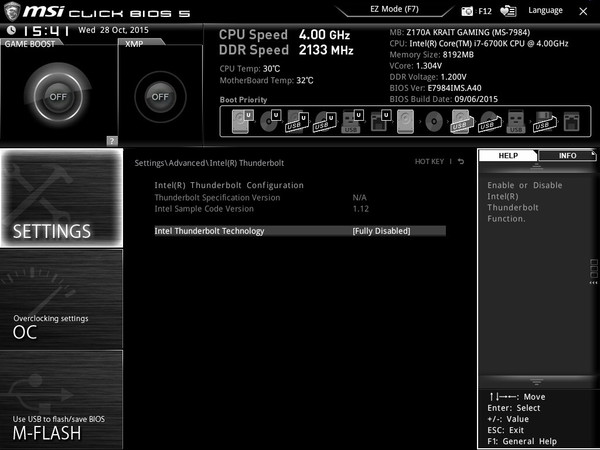Viewport: 600px width, 450px height.
Task: Select the UEFI USB hard disk boot device
Action: point(297,121)
